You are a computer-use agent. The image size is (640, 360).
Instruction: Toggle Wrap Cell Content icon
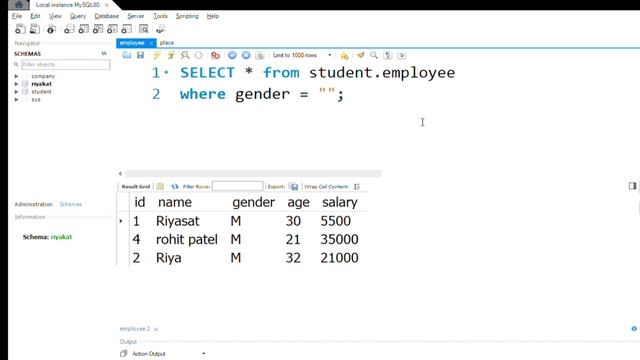[357, 187]
